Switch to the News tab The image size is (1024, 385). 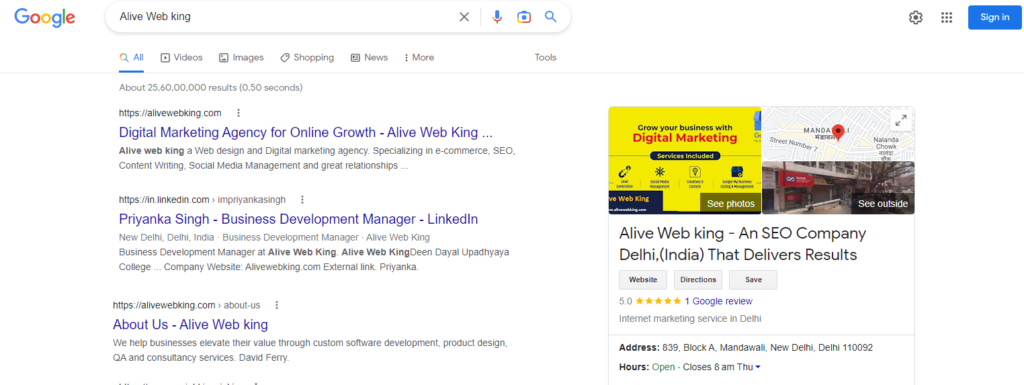[369, 57]
